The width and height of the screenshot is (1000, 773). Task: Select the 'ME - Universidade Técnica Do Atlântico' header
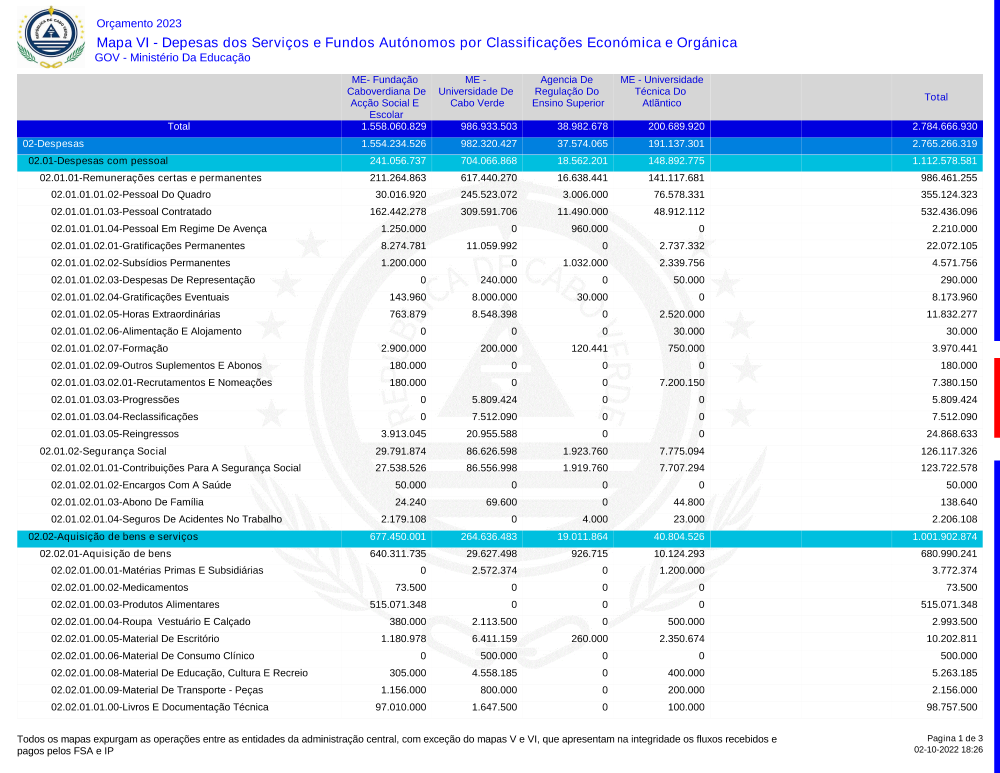pyautogui.click(x=661, y=91)
